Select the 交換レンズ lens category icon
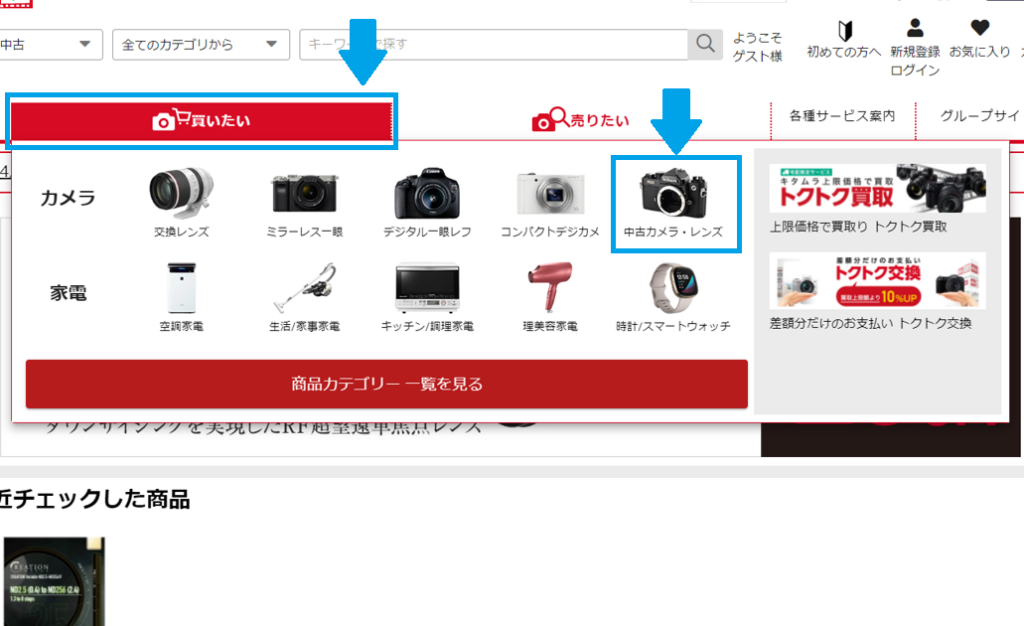1024x626 pixels. coord(181,193)
